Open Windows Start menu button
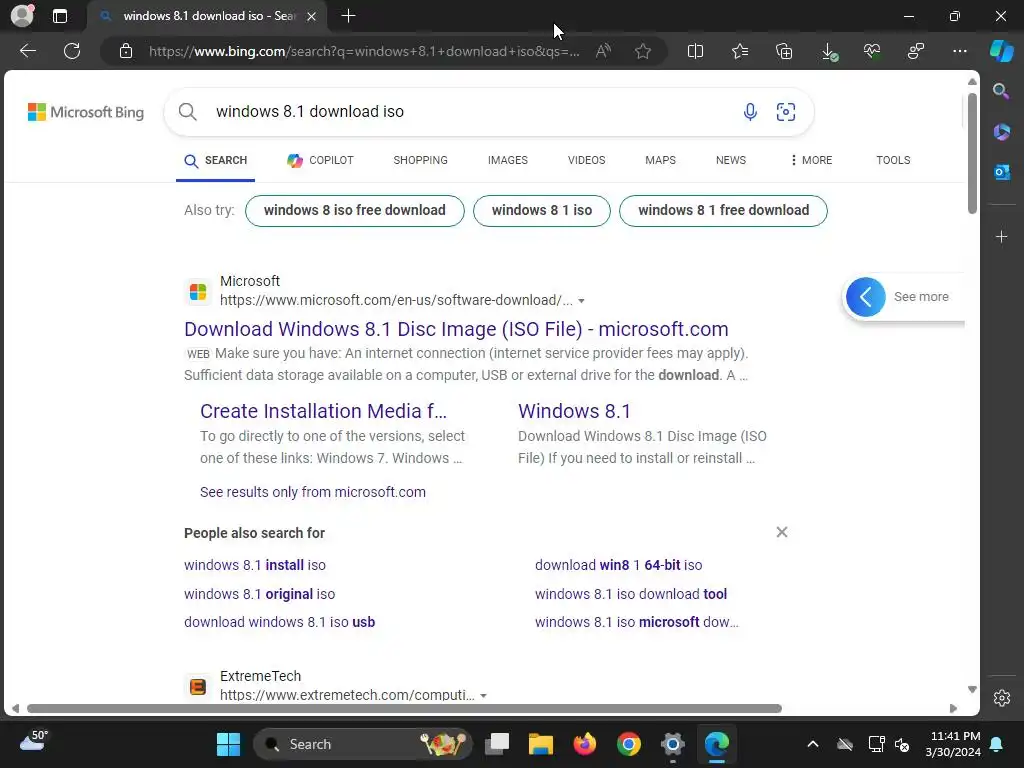1024x768 pixels. pyautogui.click(x=228, y=744)
